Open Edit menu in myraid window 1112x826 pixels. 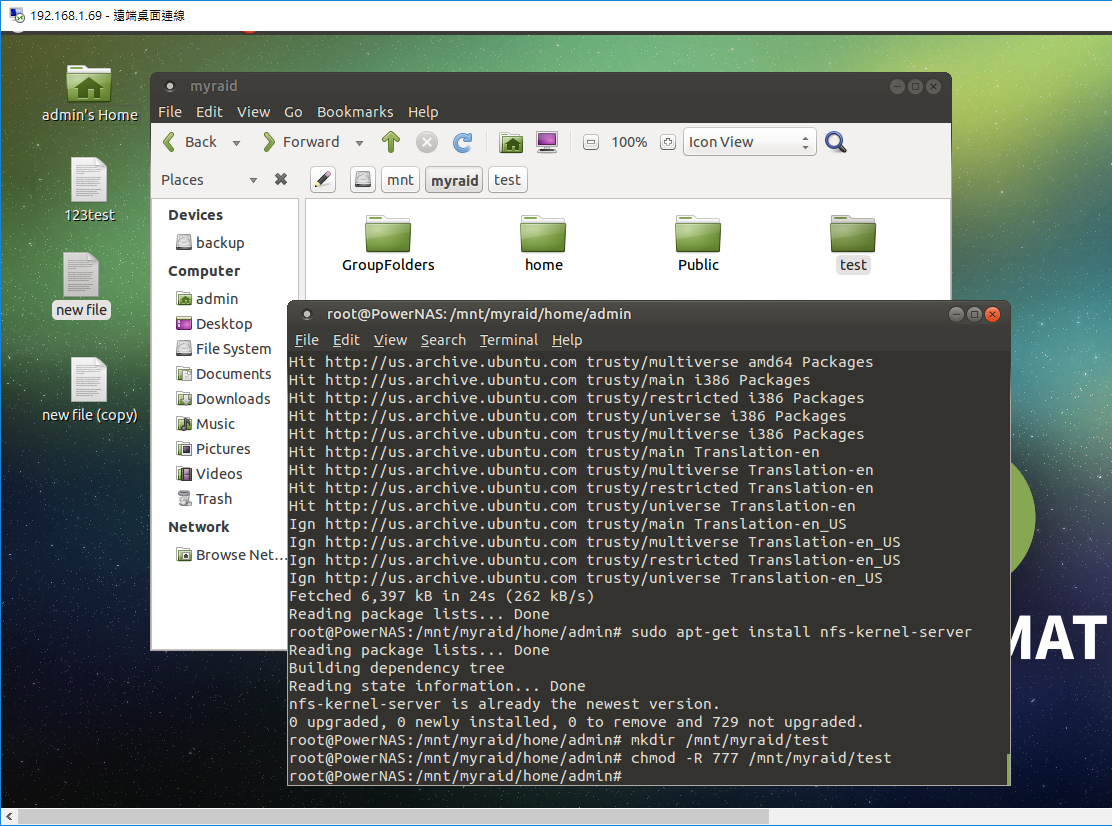(x=209, y=112)
